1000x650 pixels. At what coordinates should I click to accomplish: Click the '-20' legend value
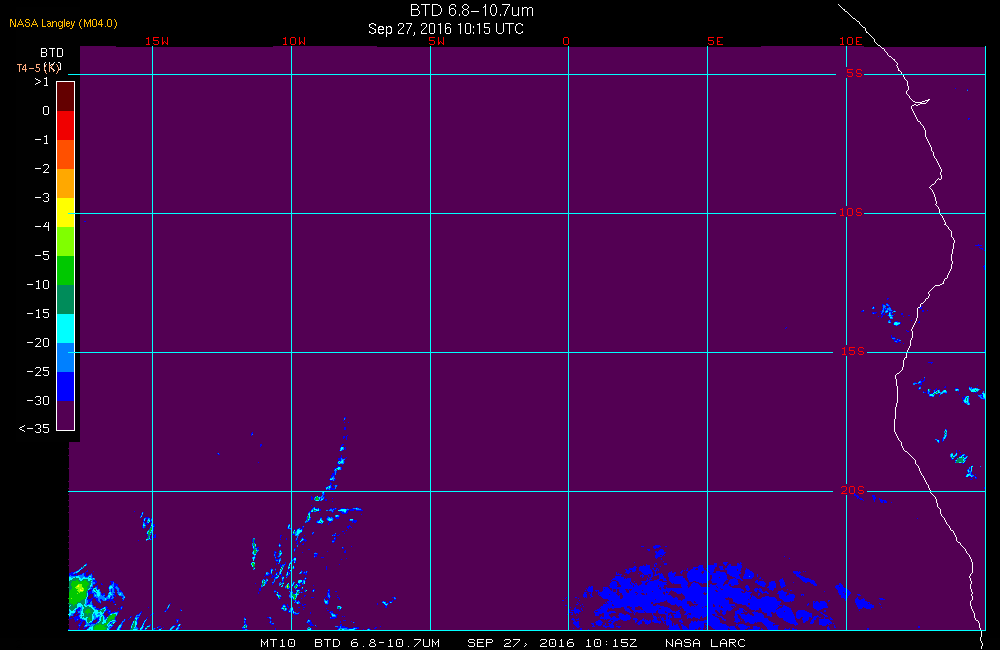pyautogui.click(x=38, y=343)
